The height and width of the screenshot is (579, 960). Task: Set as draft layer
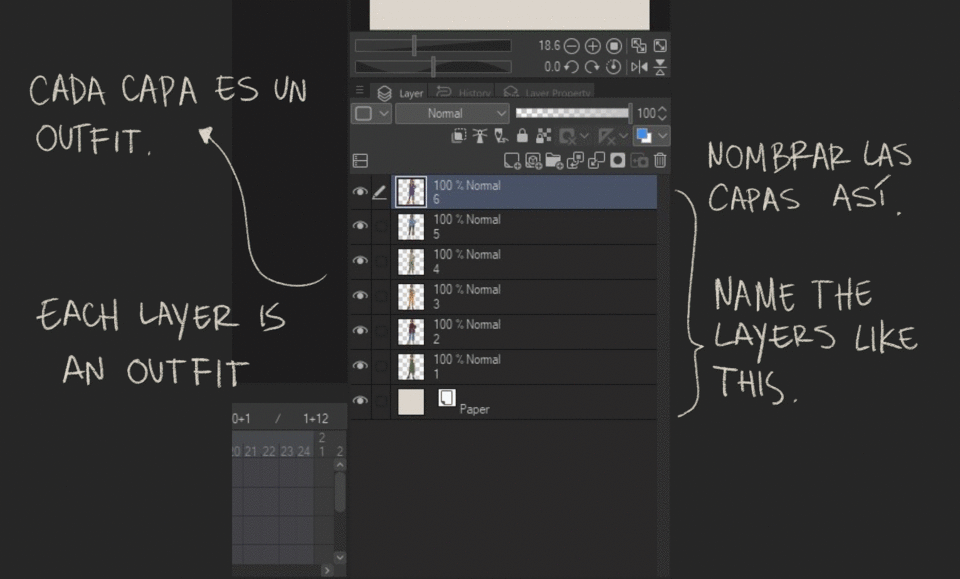click(x=501, y=136)
